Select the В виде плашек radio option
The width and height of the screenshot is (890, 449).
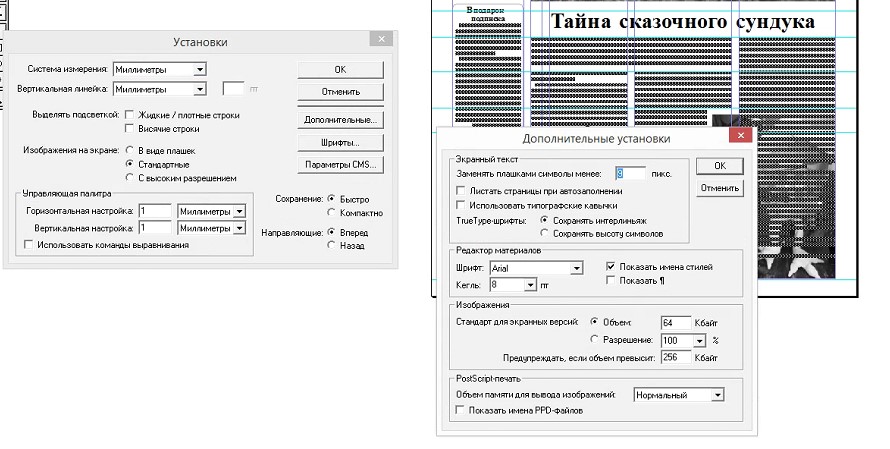(x=129, y=150)
